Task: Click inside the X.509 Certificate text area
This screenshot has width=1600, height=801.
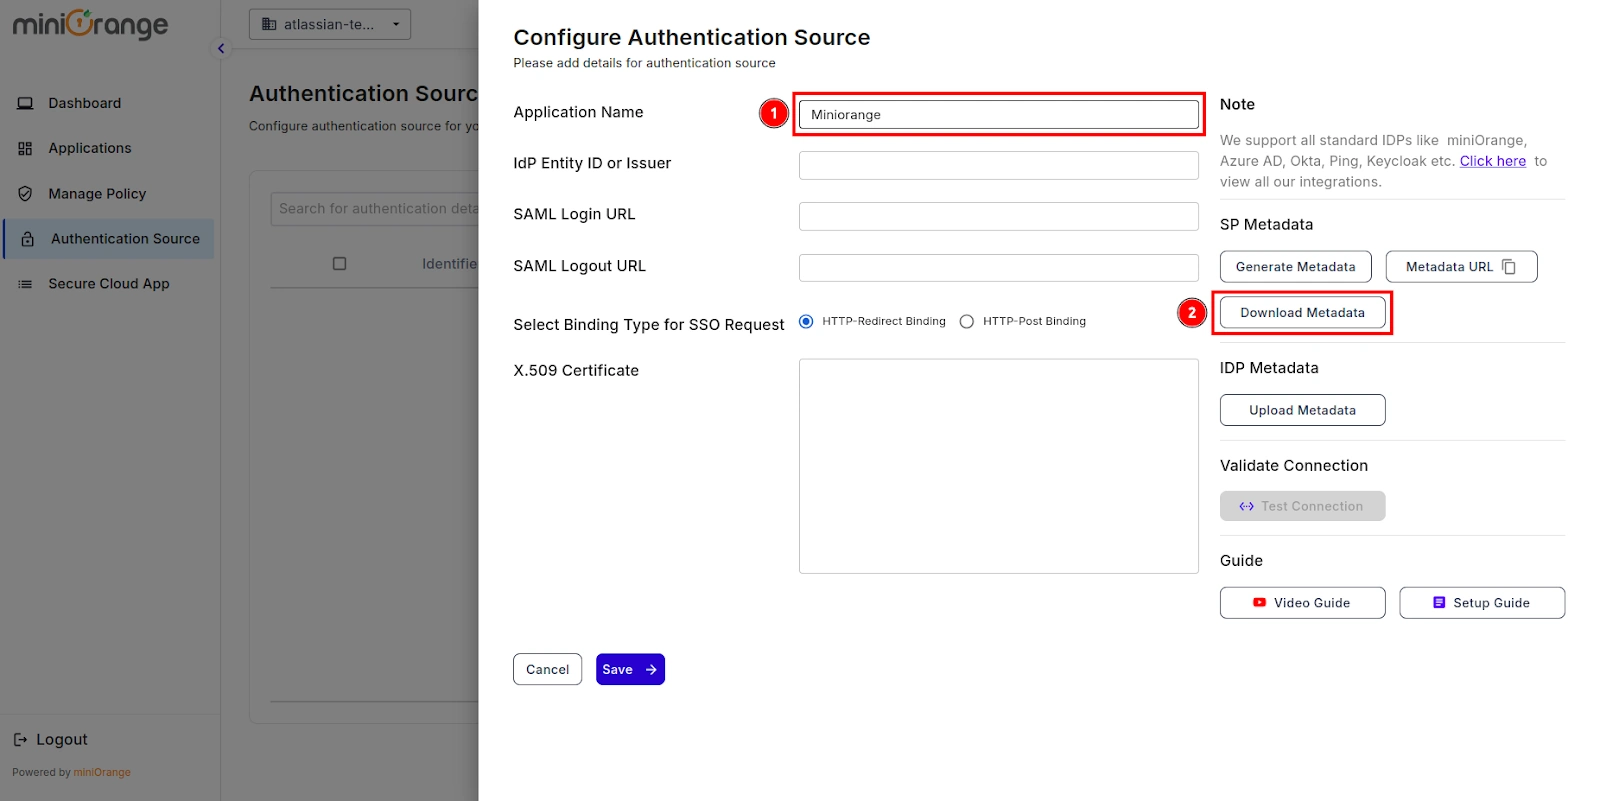Action: pyautogui.click(x=998, y=466)
